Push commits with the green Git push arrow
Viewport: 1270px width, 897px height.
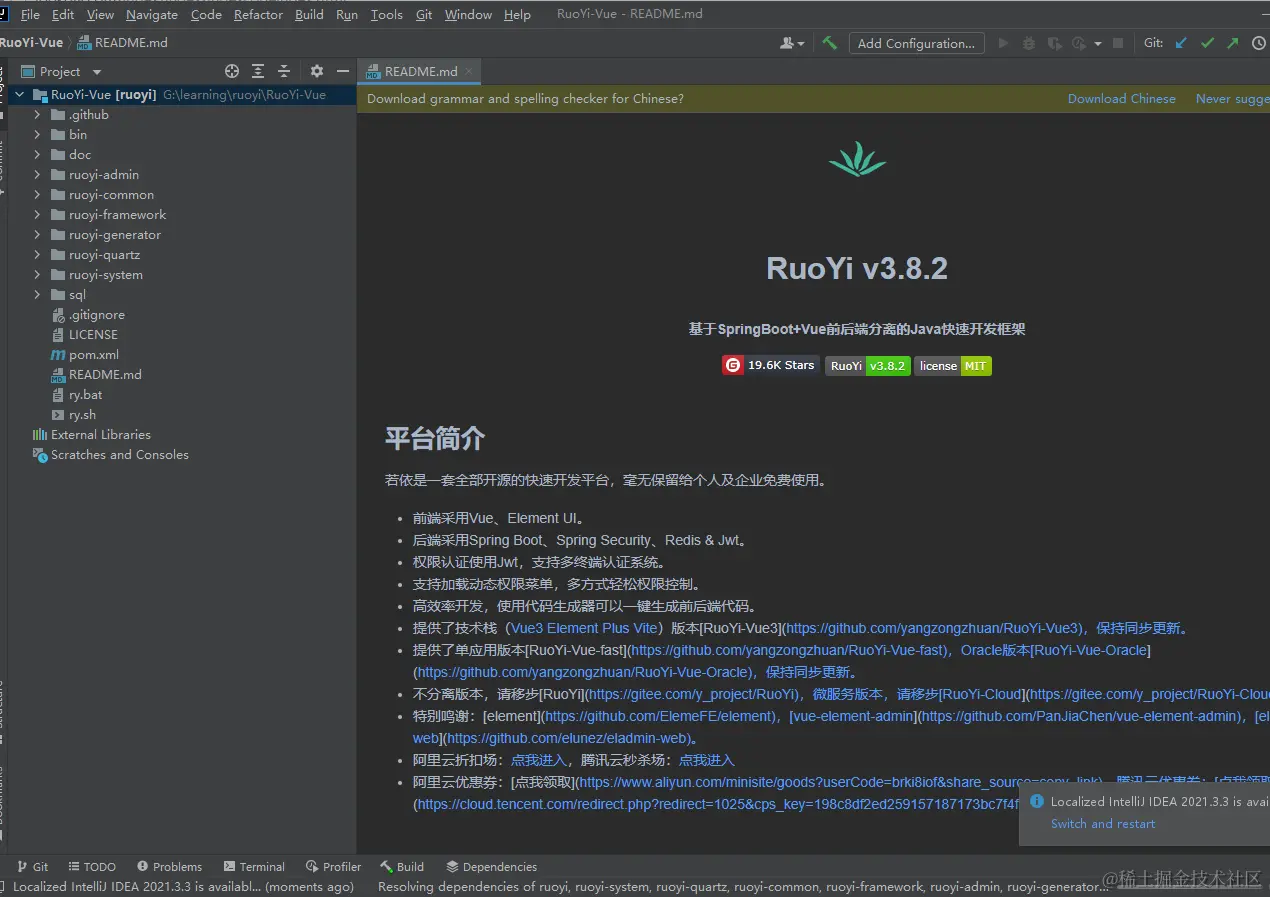(1232, 42)
